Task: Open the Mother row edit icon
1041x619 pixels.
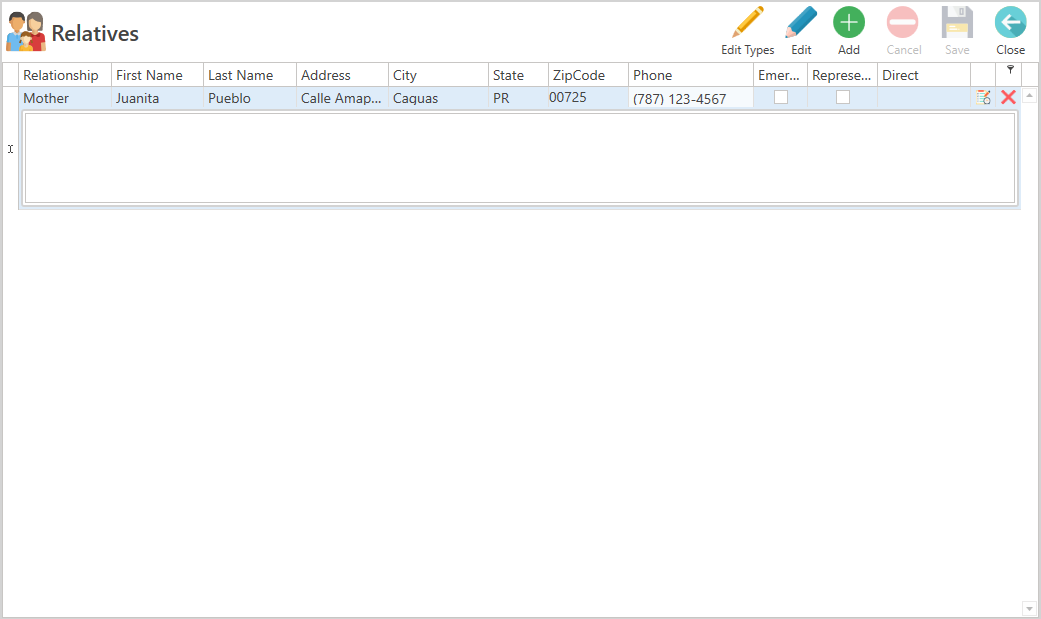Action: 983,98
